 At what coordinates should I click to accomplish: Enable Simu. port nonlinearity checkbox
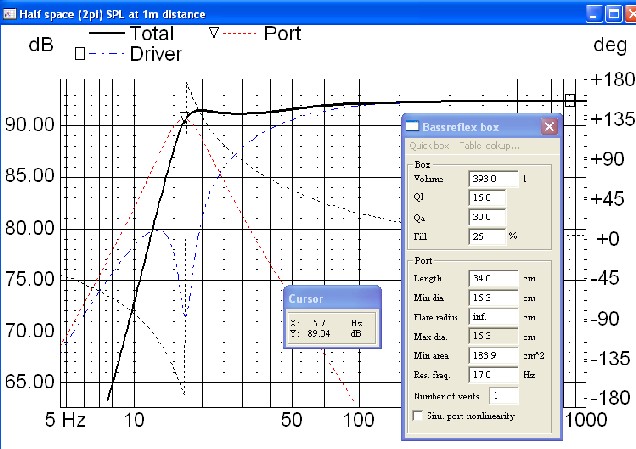coord(417,416)
